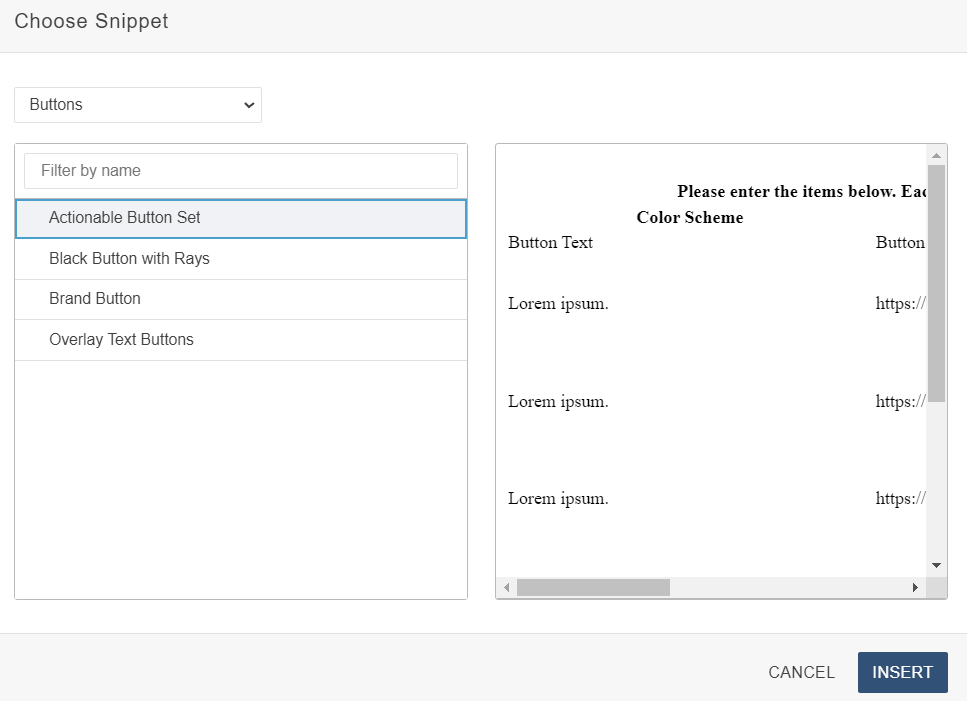Expand the Buttons combo box options
Viewport: 967px width, 701px height.
coord(137,105)
